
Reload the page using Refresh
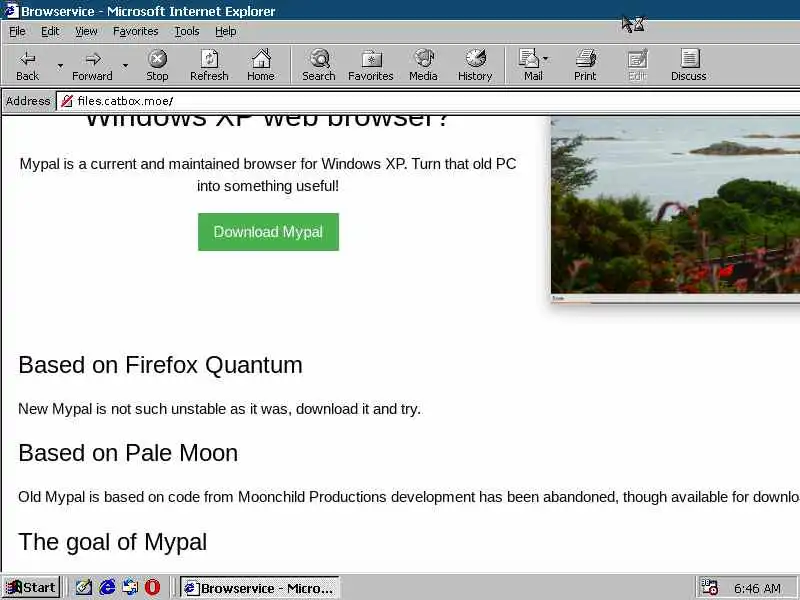point(209,65)
